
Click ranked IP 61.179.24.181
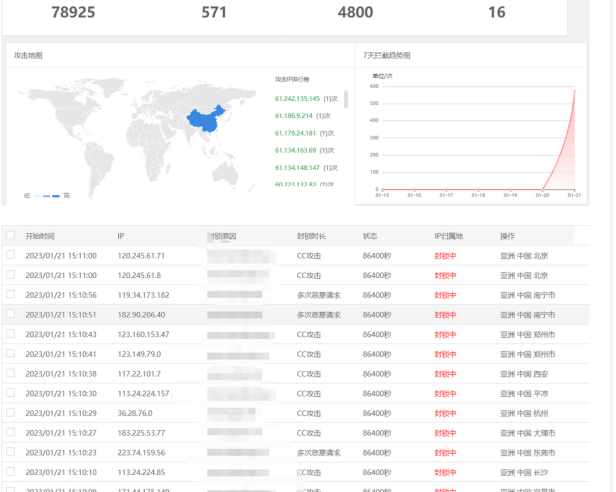tap(295, 133)
